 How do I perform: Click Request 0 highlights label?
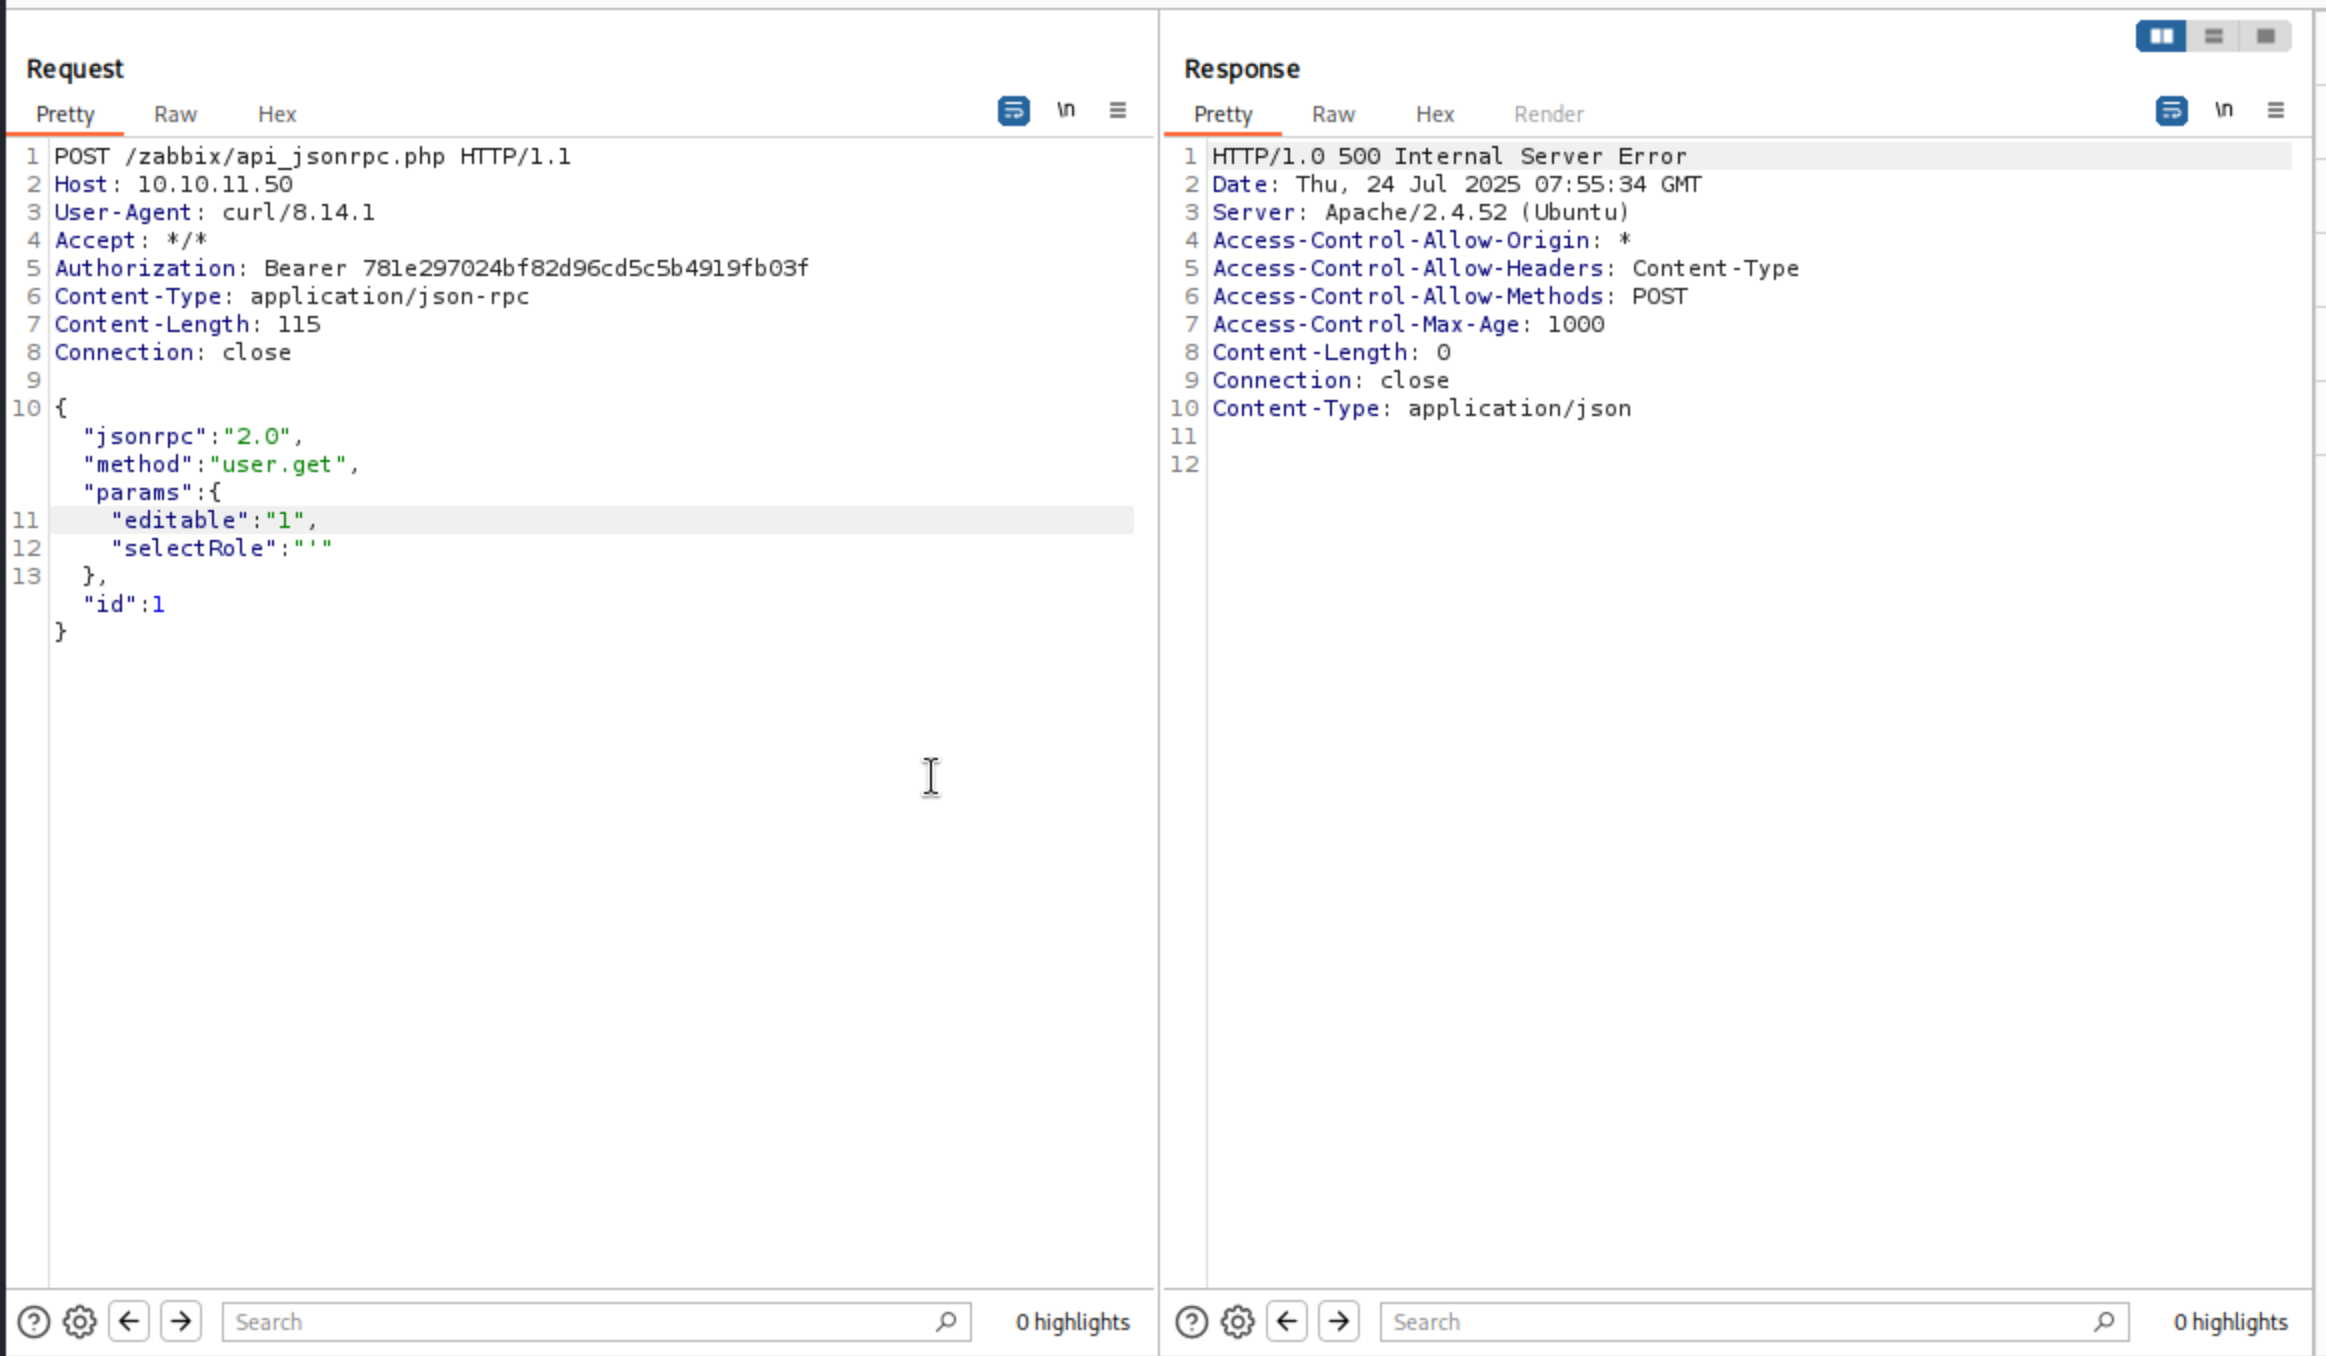click(x=1072, y=1322)
